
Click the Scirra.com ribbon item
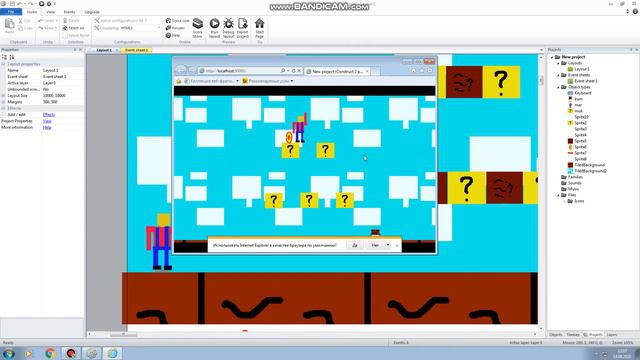(177, 20)
